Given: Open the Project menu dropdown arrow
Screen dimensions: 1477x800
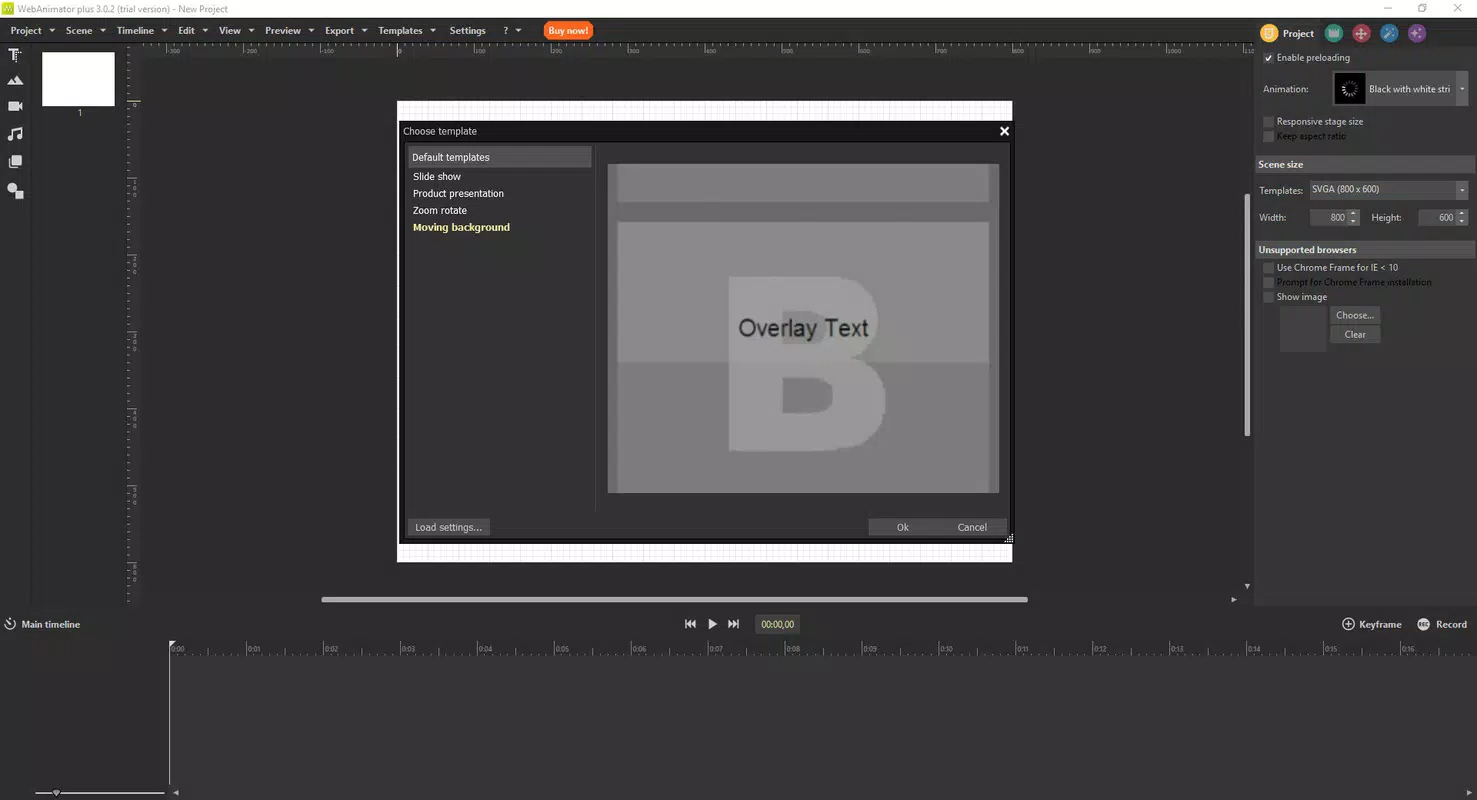Looking at the screenshot, I should click(x=52, y=31).
